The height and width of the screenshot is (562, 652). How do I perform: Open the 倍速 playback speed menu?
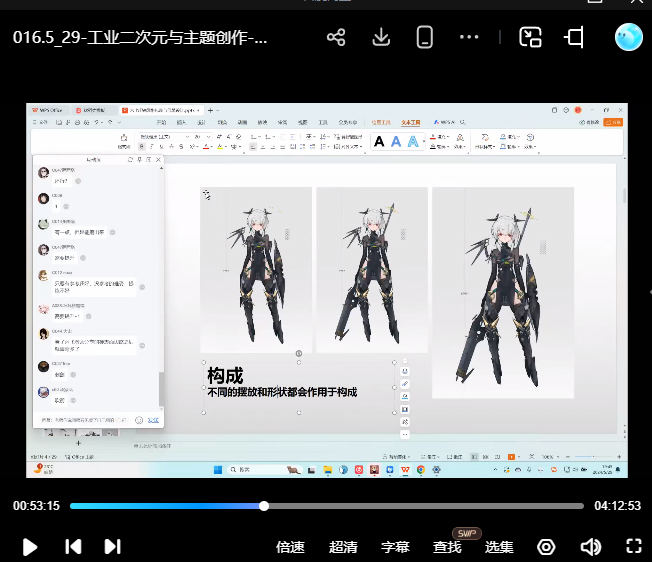point(290,547)
